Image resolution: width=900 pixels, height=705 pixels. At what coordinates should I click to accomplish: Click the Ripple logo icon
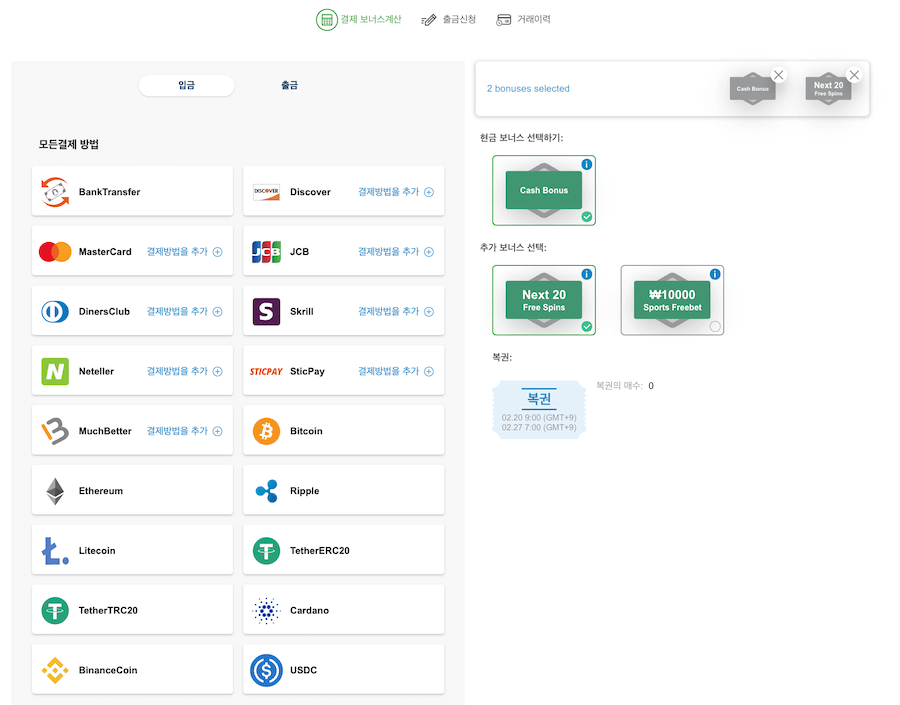[266, 491]
